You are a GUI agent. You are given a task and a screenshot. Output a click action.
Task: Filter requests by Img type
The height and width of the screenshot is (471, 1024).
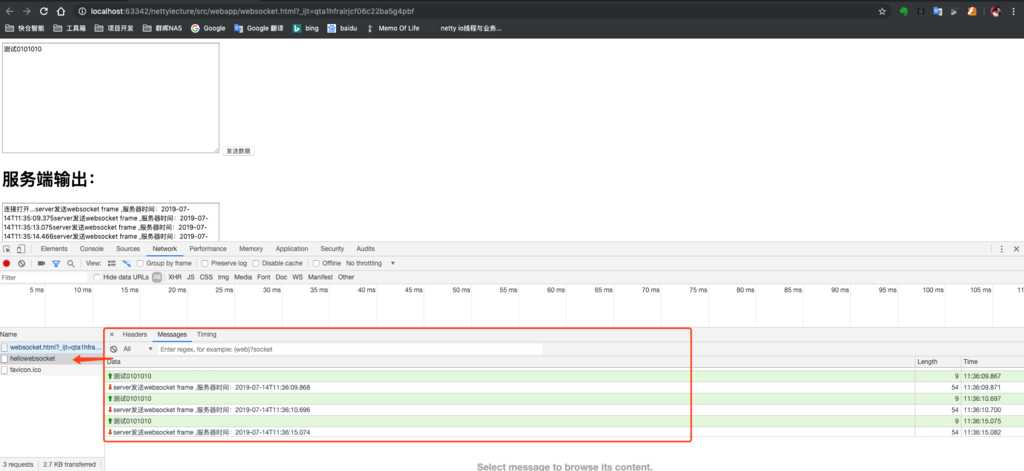point(223,277)
